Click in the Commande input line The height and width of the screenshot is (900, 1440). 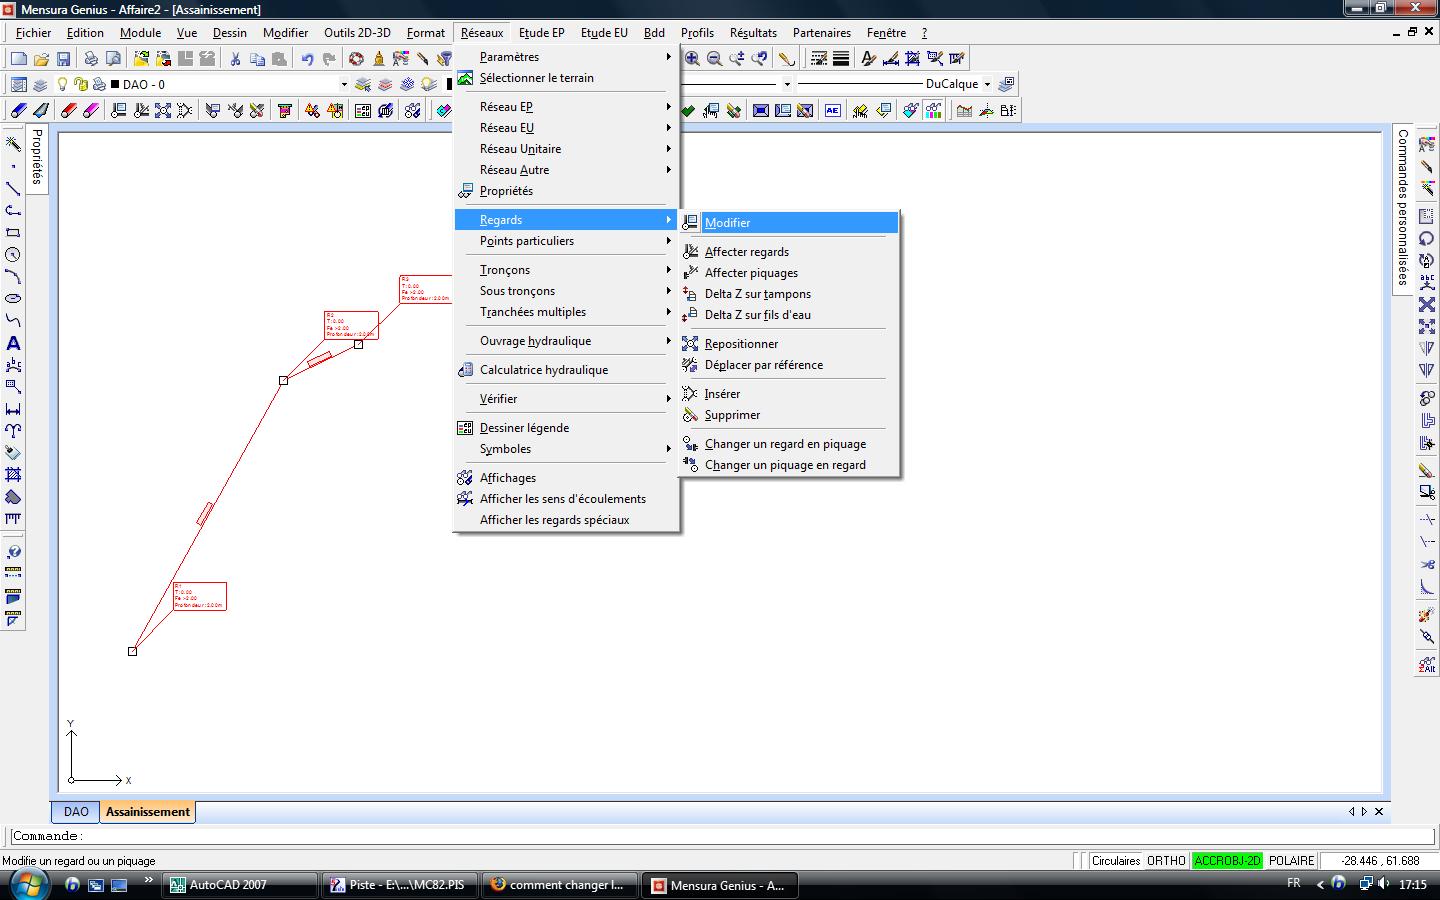722,836
